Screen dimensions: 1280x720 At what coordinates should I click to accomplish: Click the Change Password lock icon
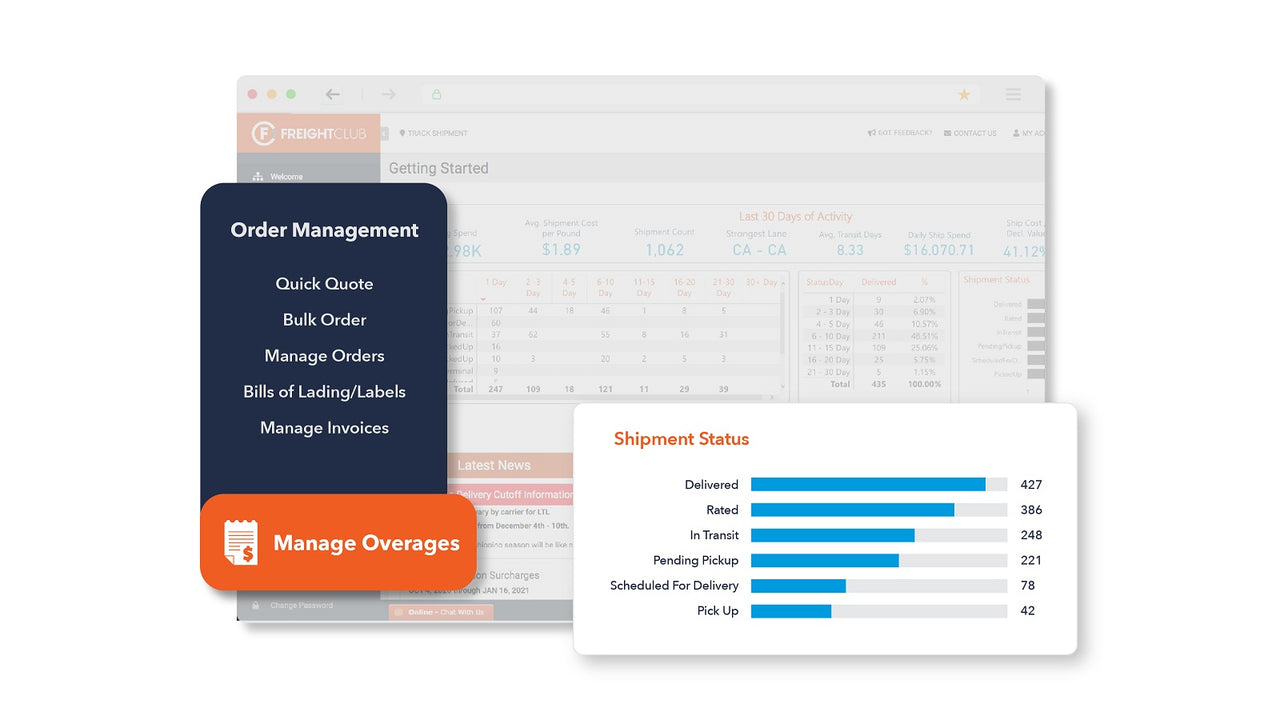pos(254,605)
